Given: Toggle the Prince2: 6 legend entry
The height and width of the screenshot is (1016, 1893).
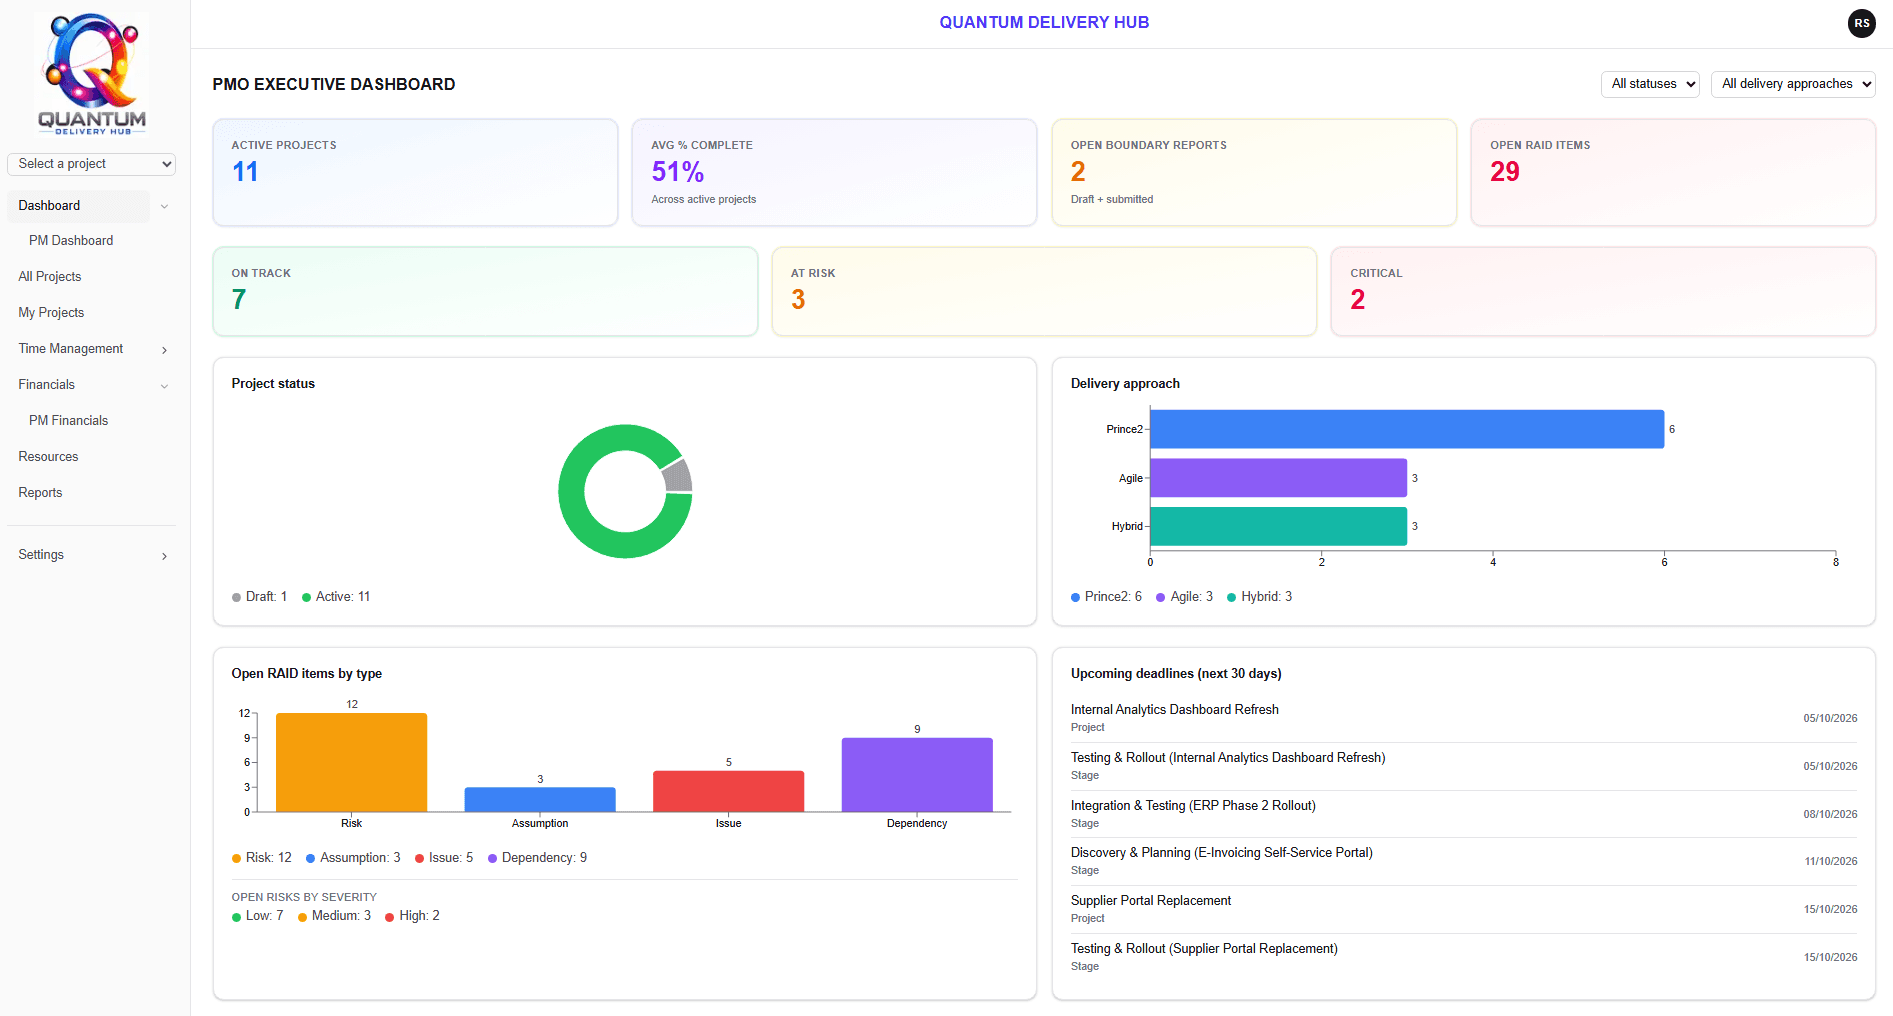Looking at the screenshot, I should 1106,597.
